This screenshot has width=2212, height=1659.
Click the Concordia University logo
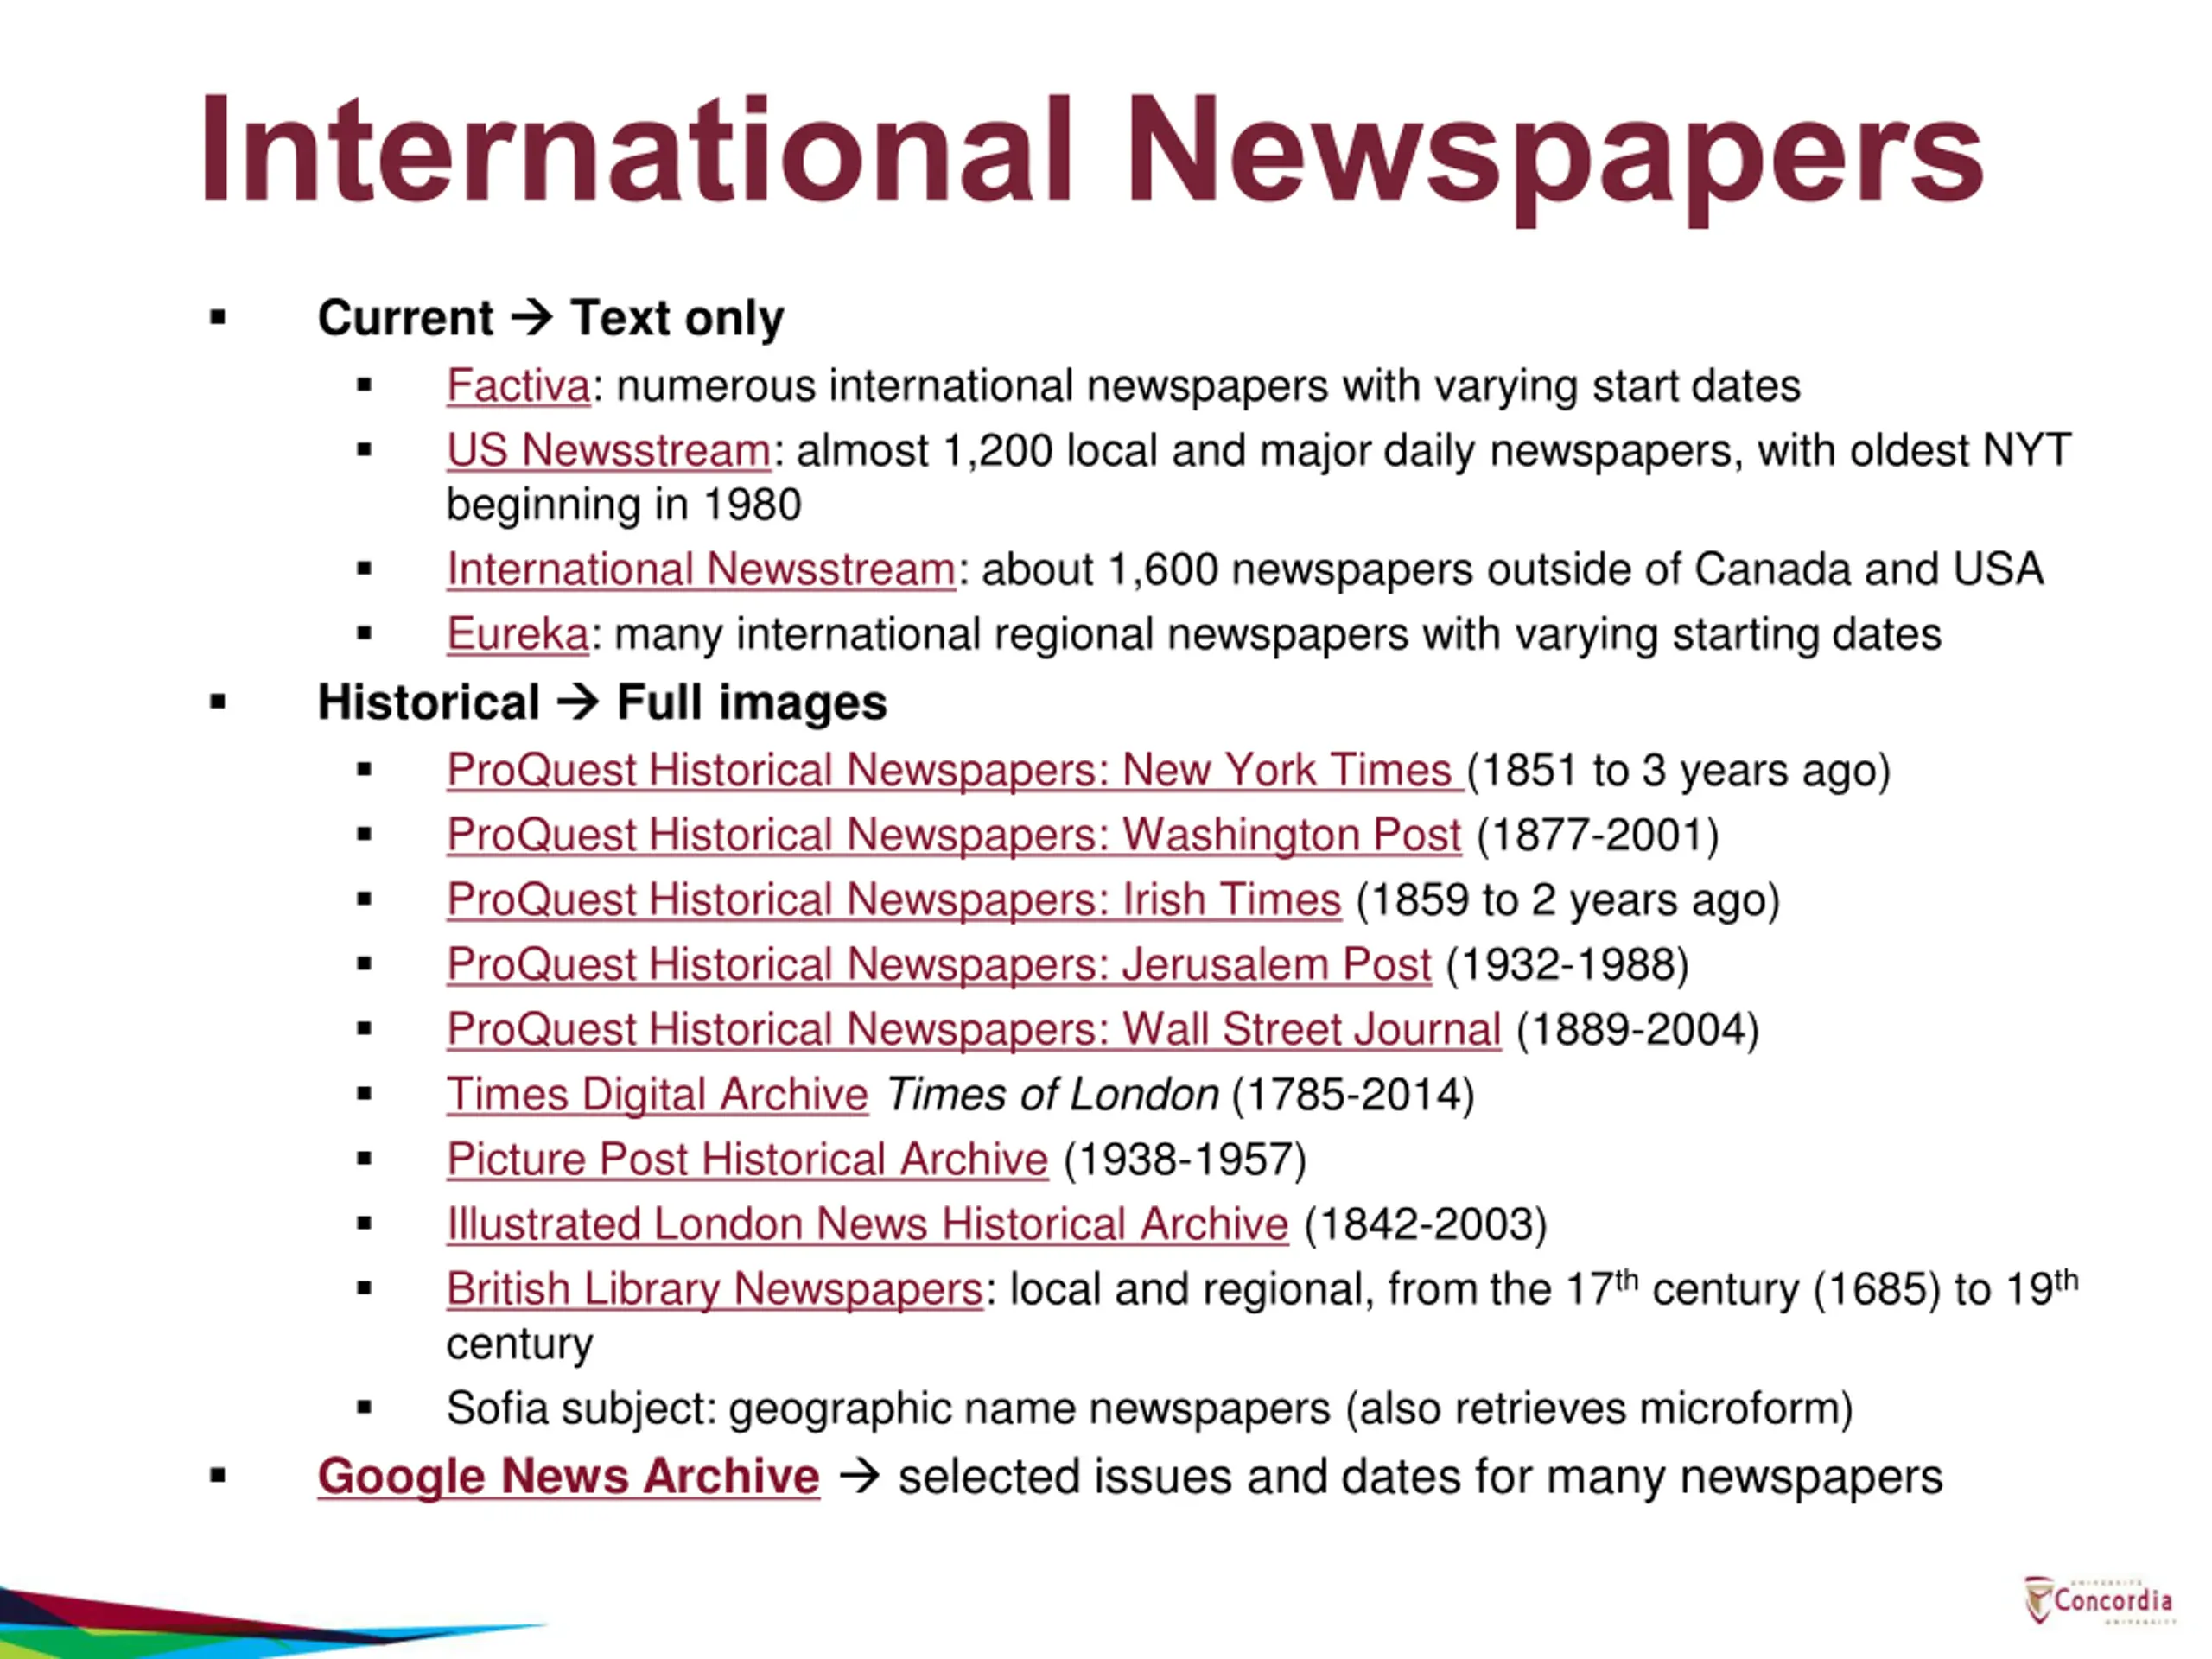coord(2099,1601)
